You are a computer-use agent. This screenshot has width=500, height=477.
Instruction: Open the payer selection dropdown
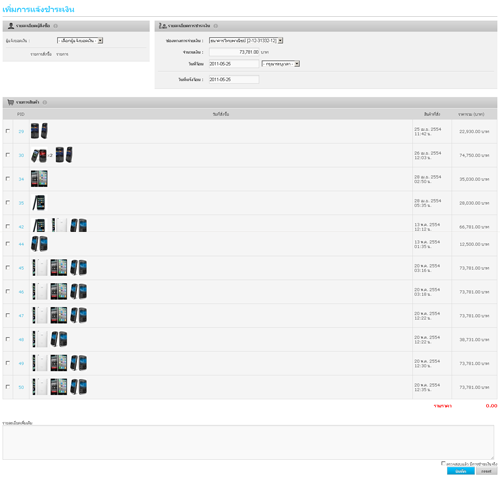[80, 41]
